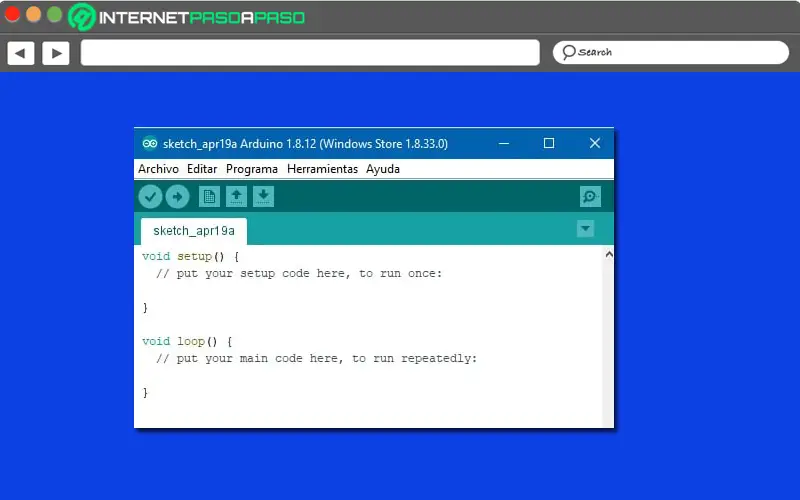Click the Search input field
This screenshot has width=800, height=500.
pos(671,52)
